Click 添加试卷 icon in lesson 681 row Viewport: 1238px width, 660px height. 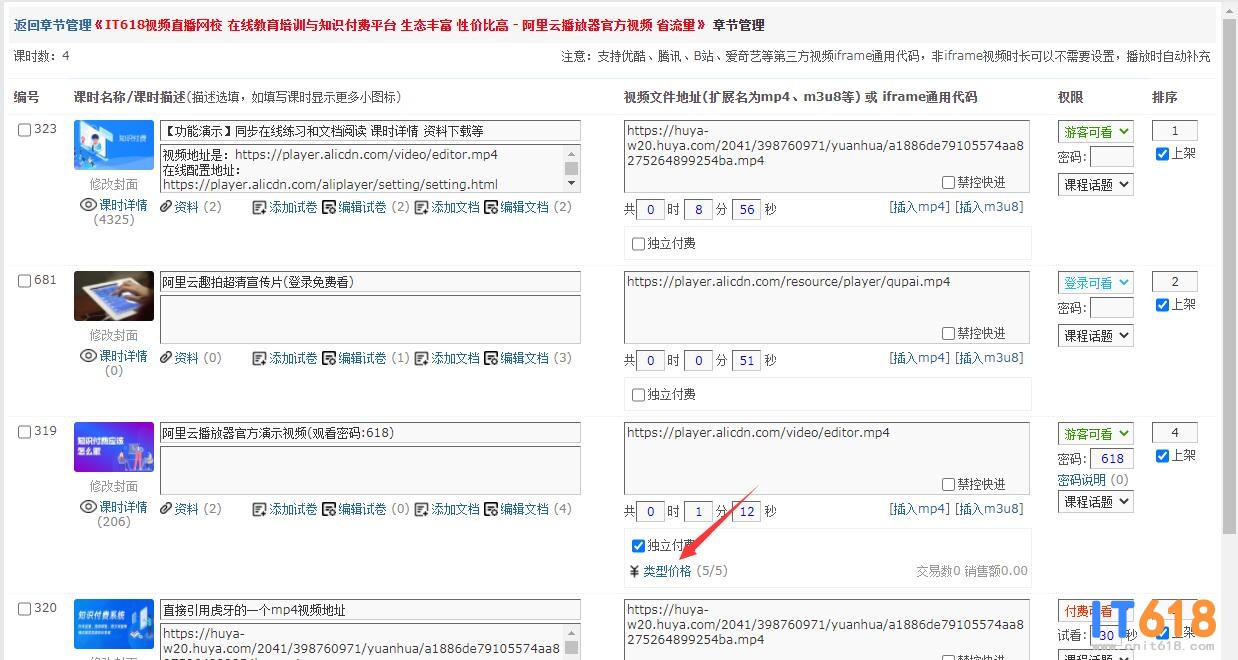point(259,358)
